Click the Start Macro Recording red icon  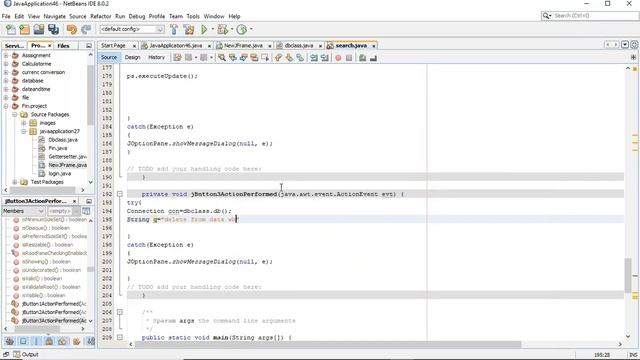338,58
